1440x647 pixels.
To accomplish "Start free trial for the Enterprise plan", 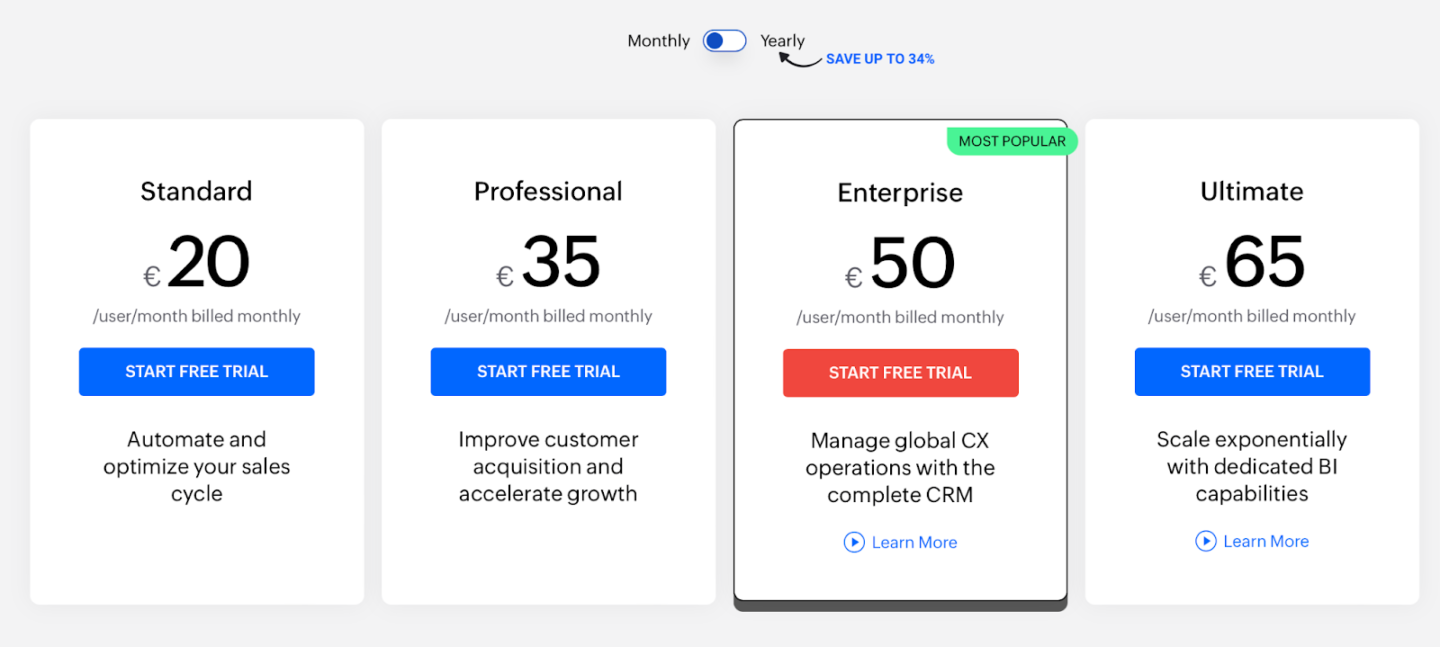I will click(900, 372).
